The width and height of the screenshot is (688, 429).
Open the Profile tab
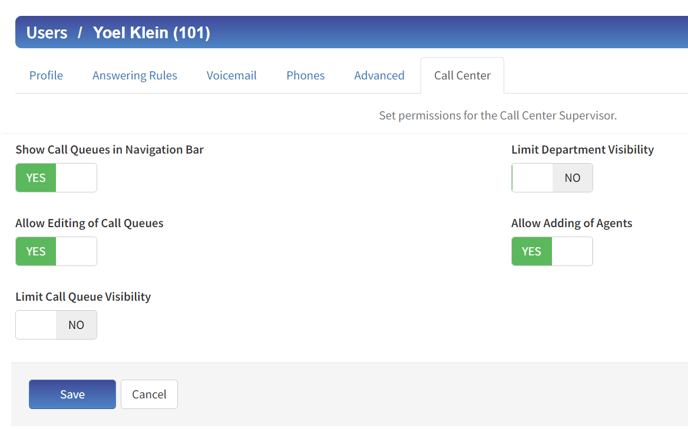[46, 75]
